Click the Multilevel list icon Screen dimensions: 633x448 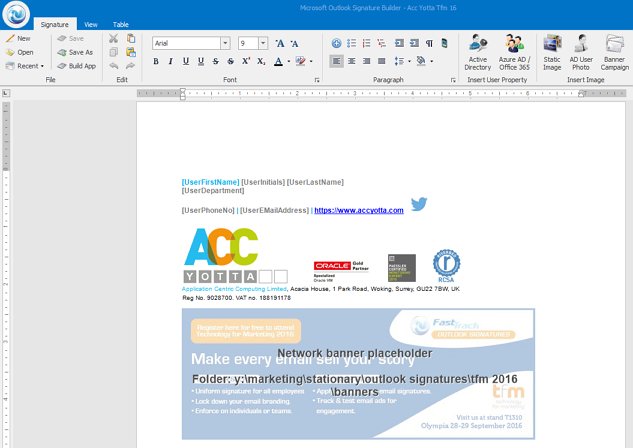coord(381,43)
